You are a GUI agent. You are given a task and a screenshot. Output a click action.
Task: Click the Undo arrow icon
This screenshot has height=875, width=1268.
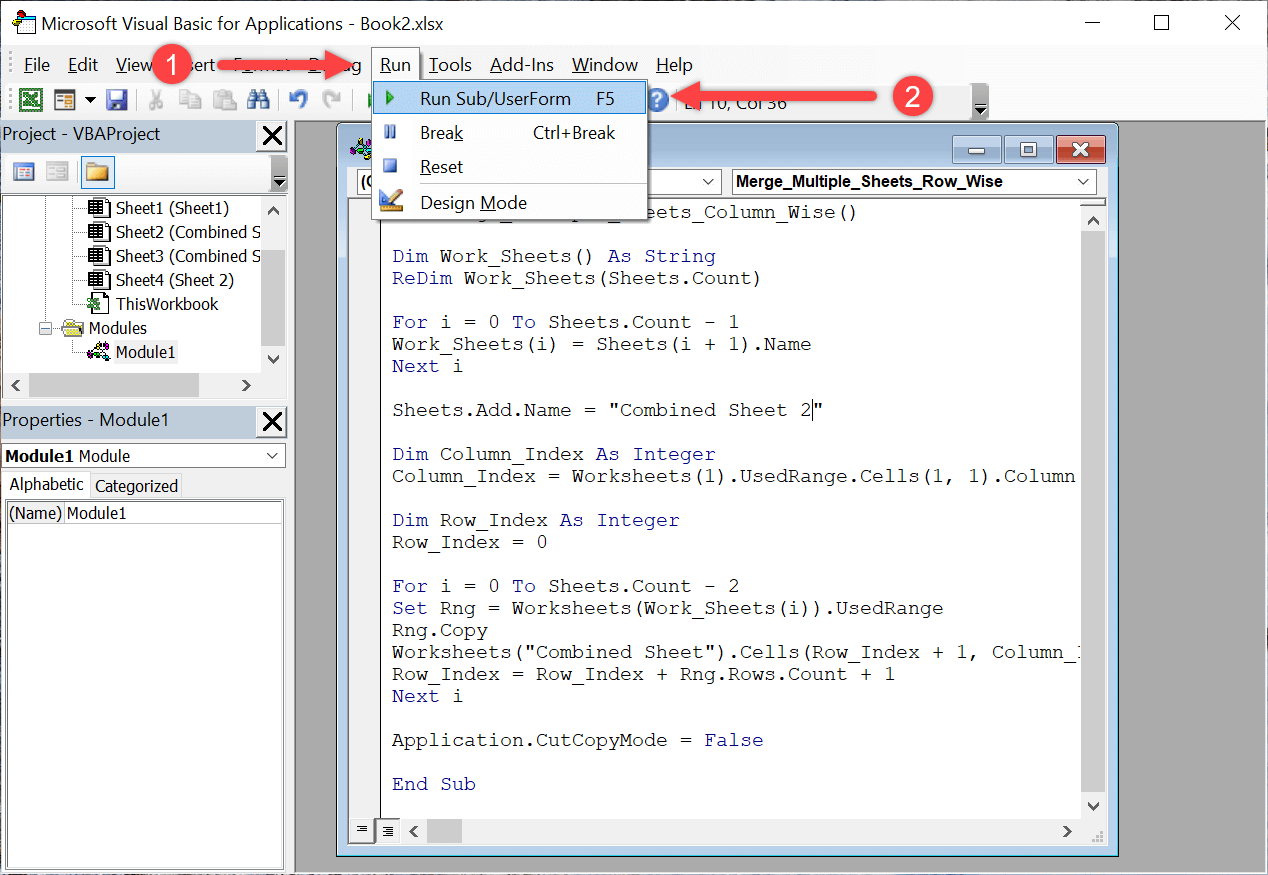[298, 99]
